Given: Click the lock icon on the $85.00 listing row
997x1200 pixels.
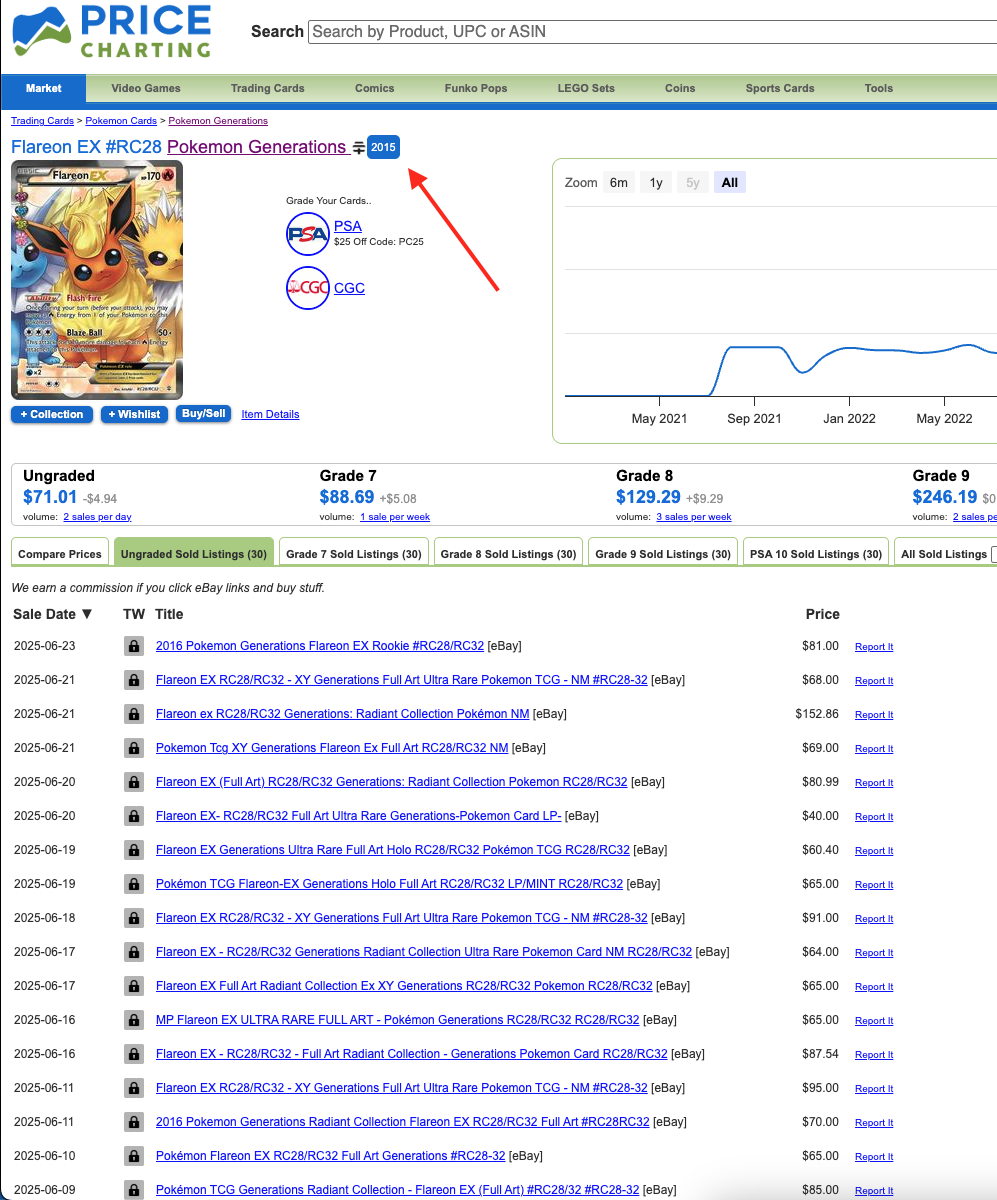Looking at the screenshot, I should point(133,1190).
